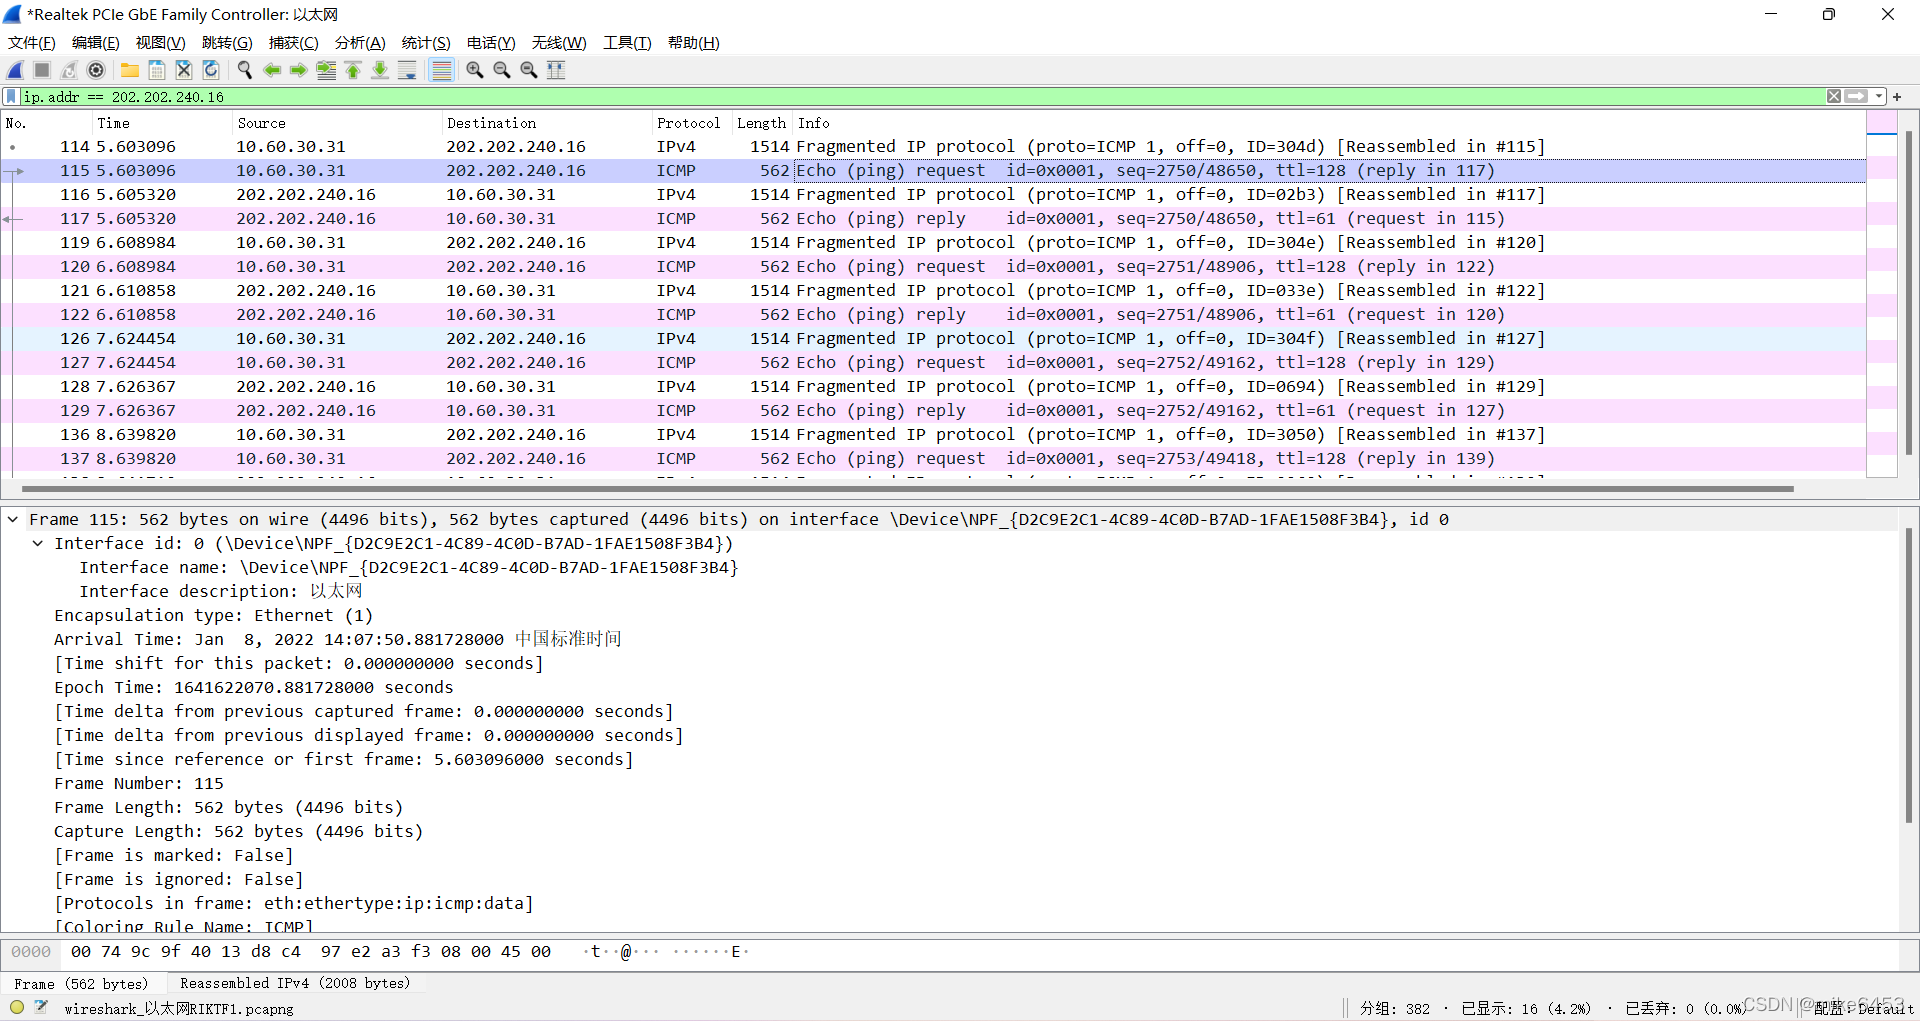Switch to Reassembled IPv4 (2008 bytes) tab

(x=295, y=984)
